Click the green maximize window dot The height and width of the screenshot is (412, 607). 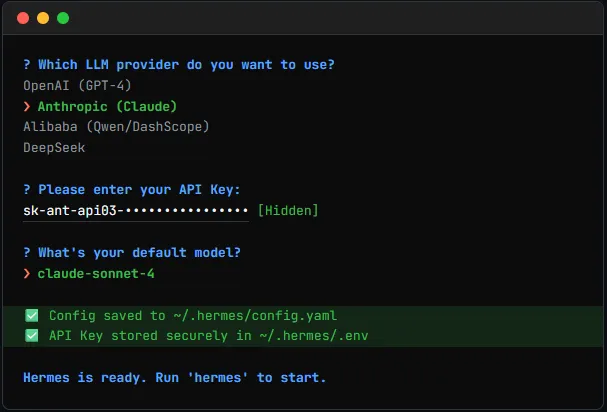[x=63, y=18]
